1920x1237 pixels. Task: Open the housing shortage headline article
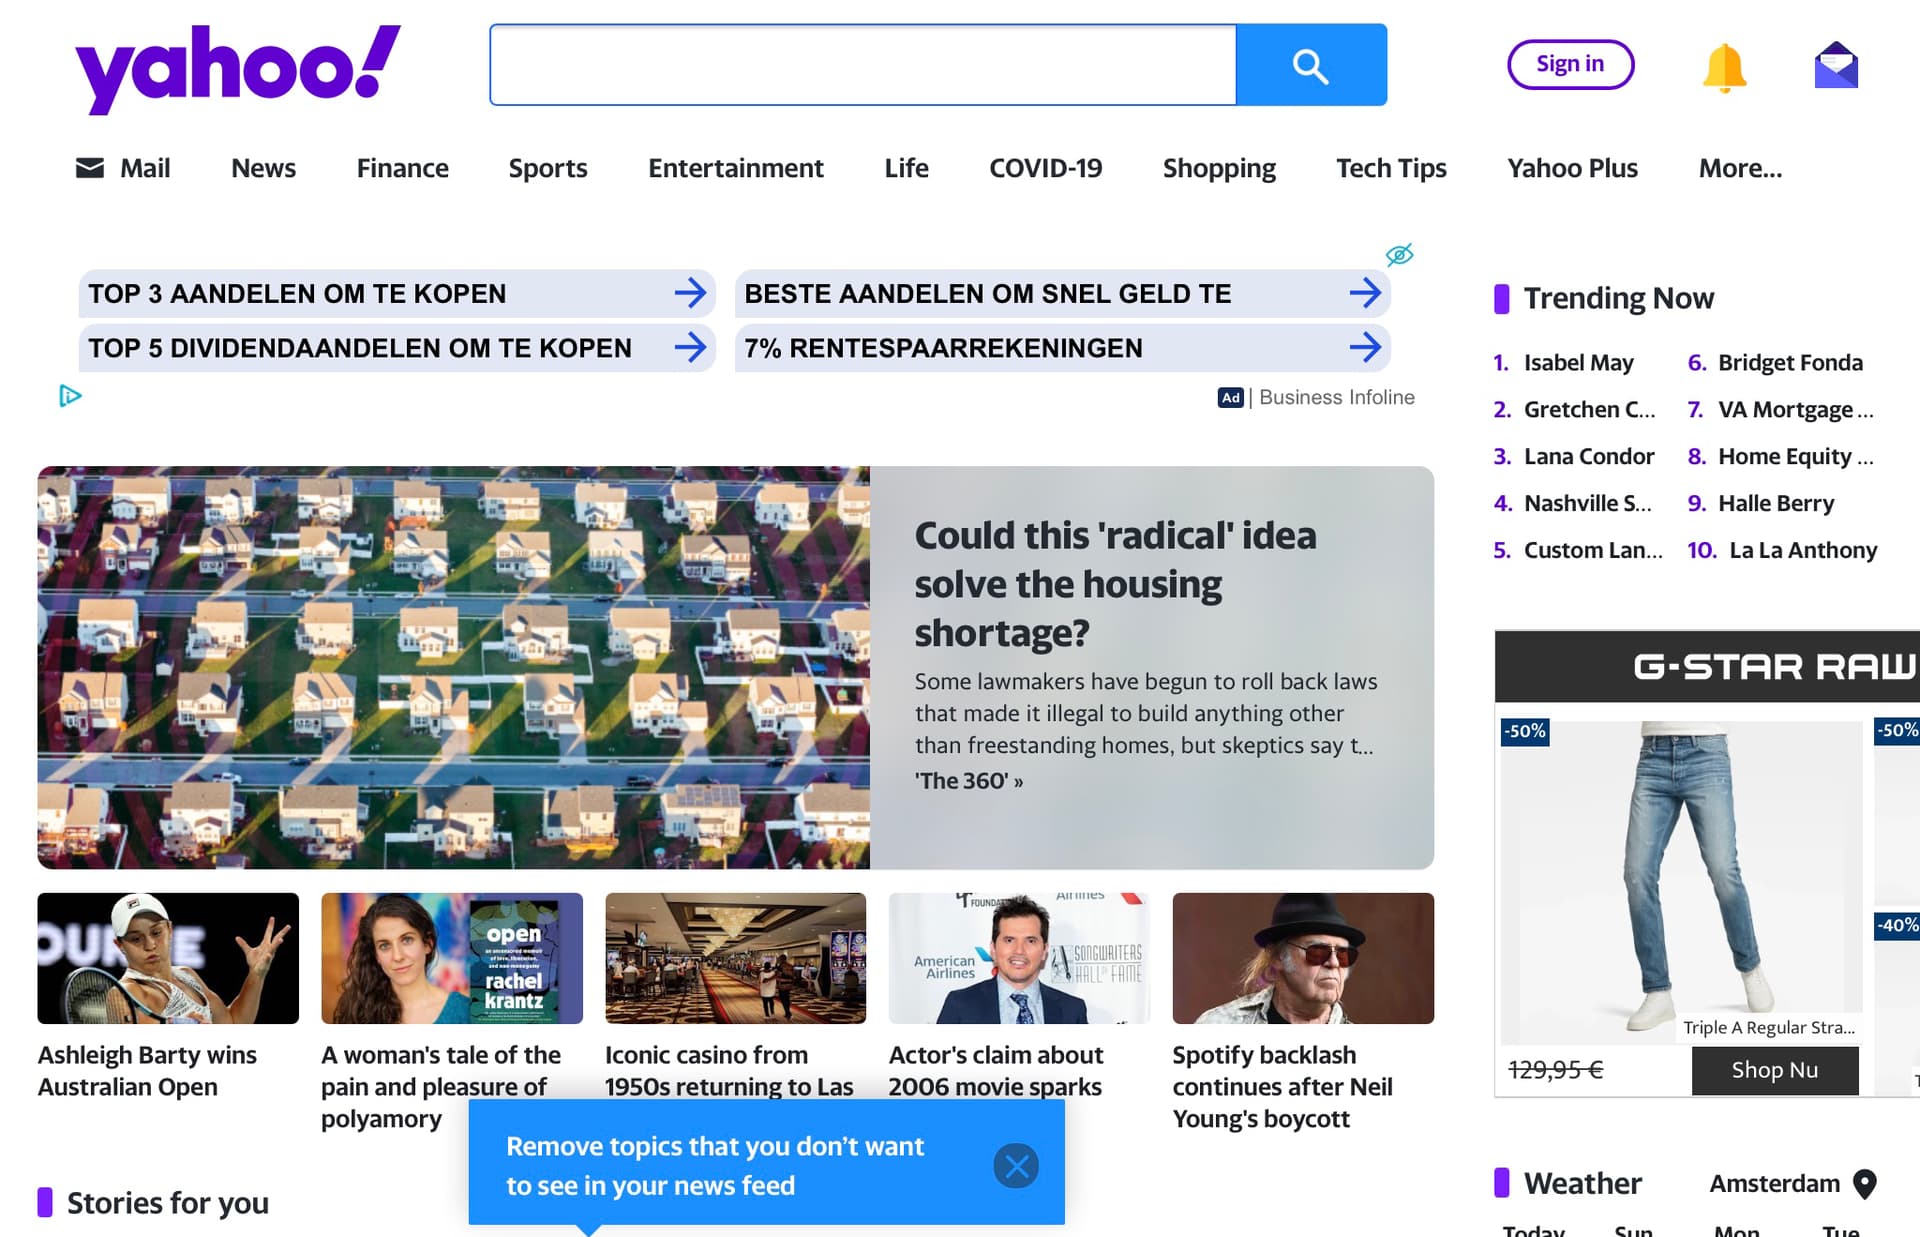1115,584
